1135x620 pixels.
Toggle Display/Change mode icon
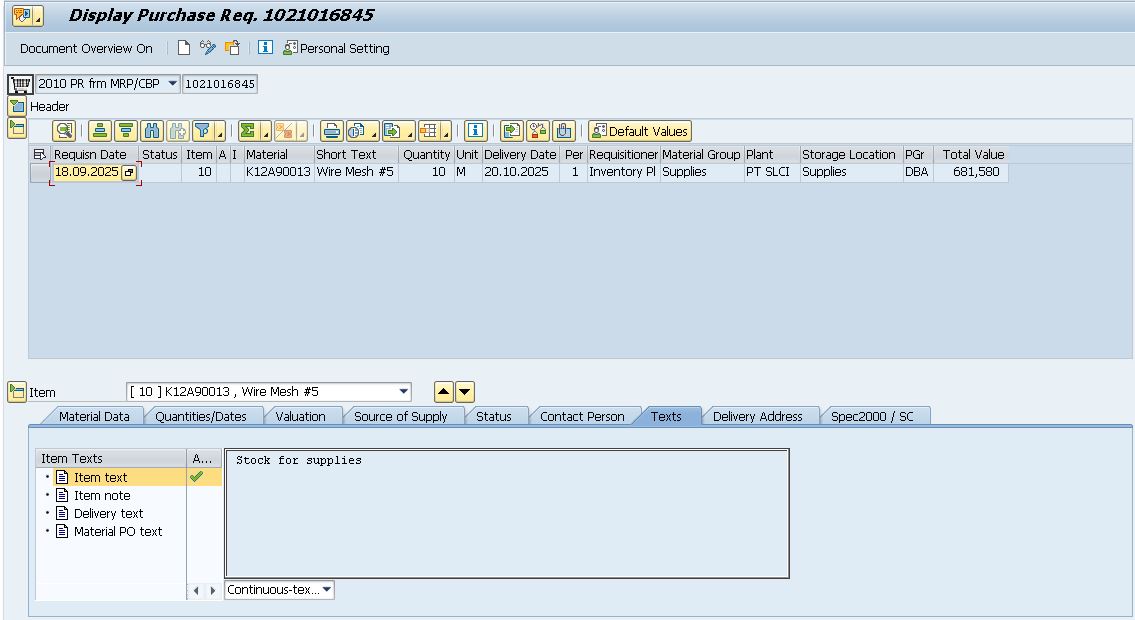[208, 48]
